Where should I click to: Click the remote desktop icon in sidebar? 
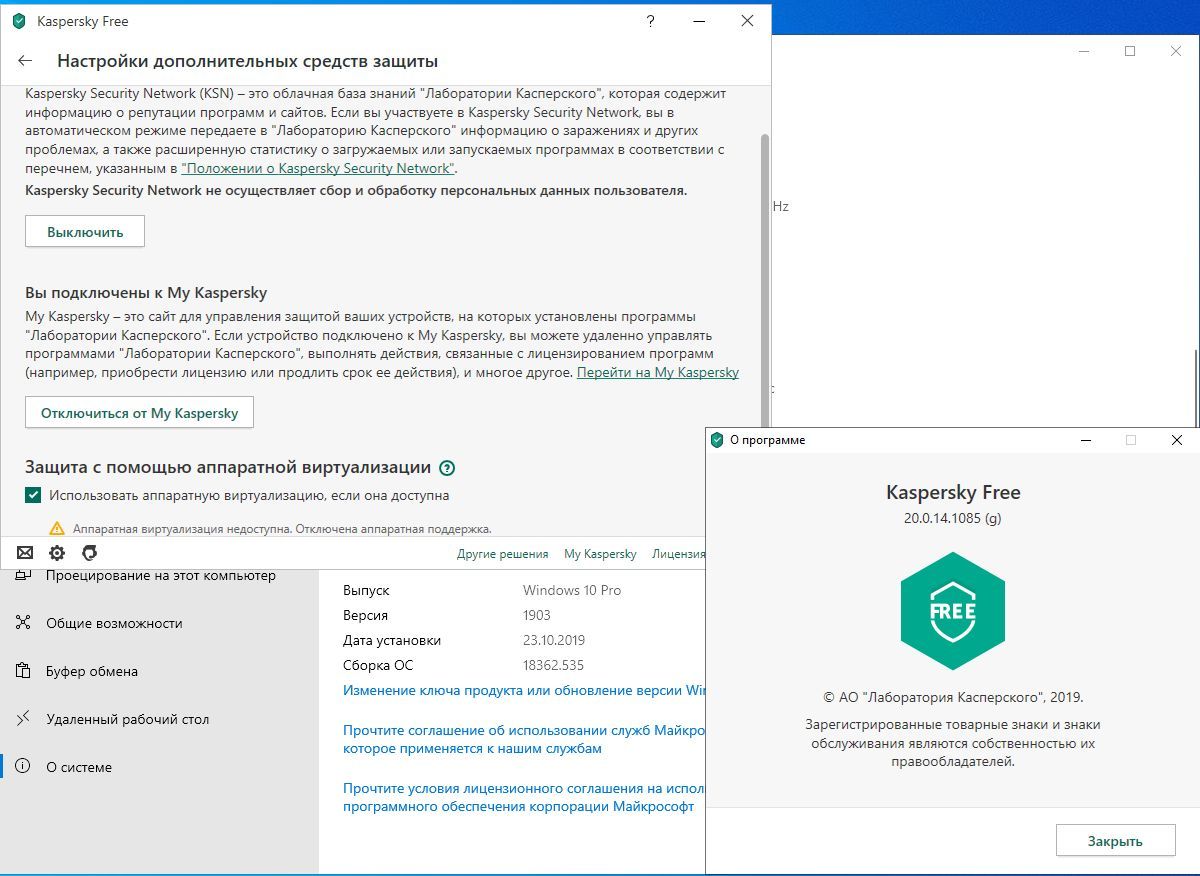pos(24,719)
